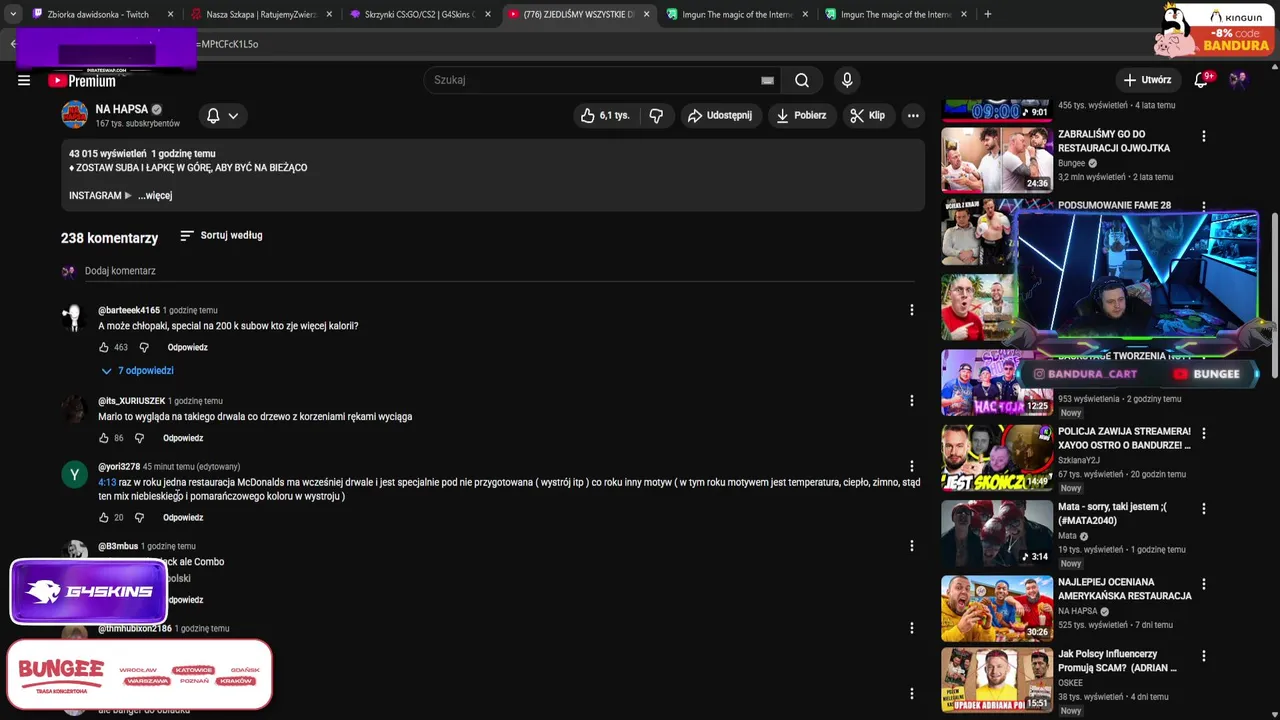Open options for POLICJA ZAWIJA STREAMERA video
This screenshot has width=1280, height=720.
1203,434
